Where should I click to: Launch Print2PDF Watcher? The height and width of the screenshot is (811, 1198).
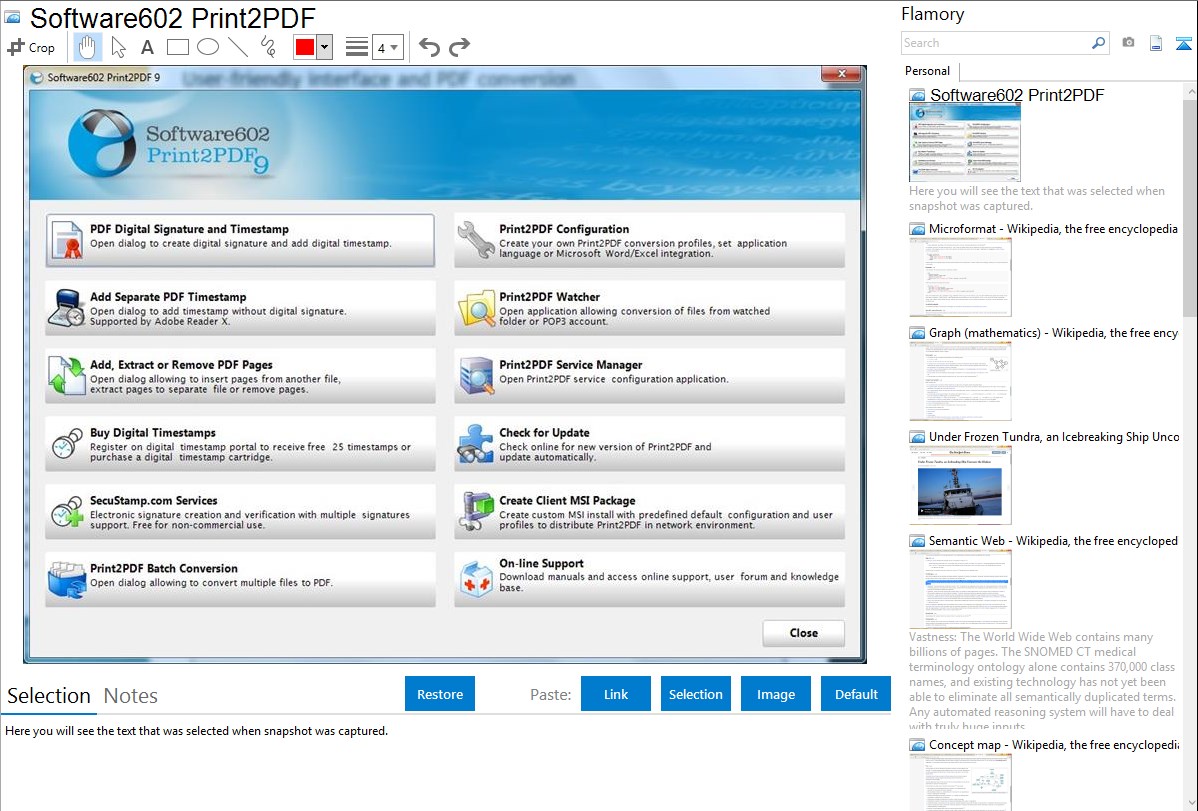click(649, 308)
